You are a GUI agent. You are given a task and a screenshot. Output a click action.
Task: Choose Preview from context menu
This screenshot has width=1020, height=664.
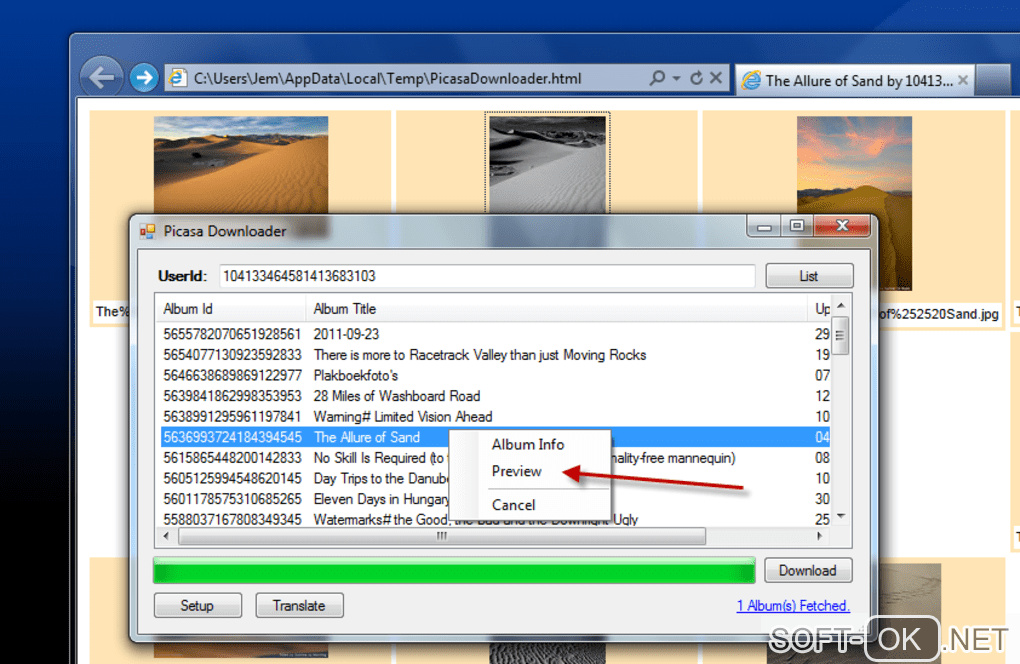pyautogui.click(x=517, y=471)
